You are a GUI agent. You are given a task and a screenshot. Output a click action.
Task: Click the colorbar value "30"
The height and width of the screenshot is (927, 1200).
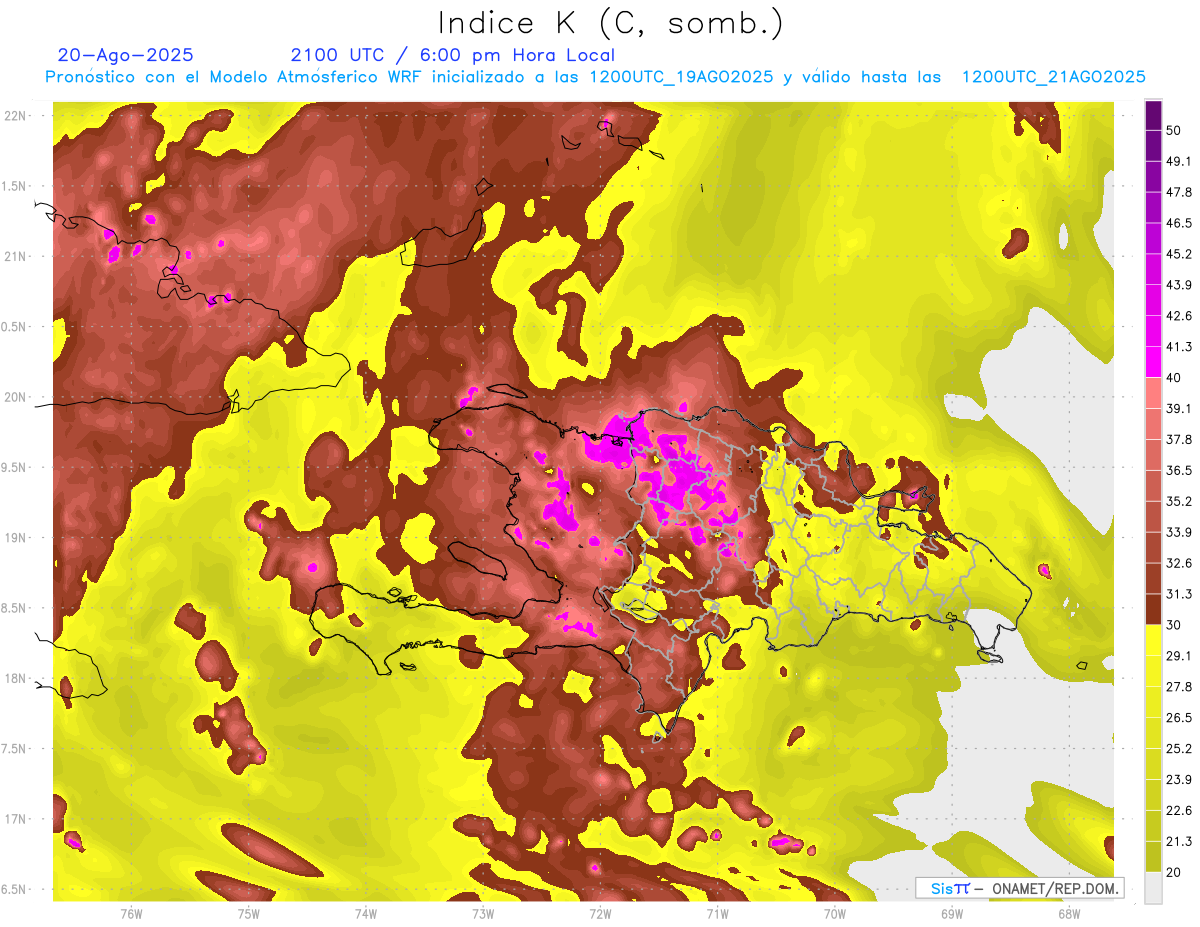click(x=1173, y=624)
